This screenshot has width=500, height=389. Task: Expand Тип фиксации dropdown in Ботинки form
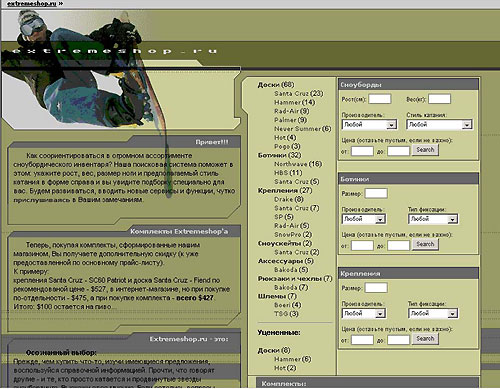[x=433, y=219]
